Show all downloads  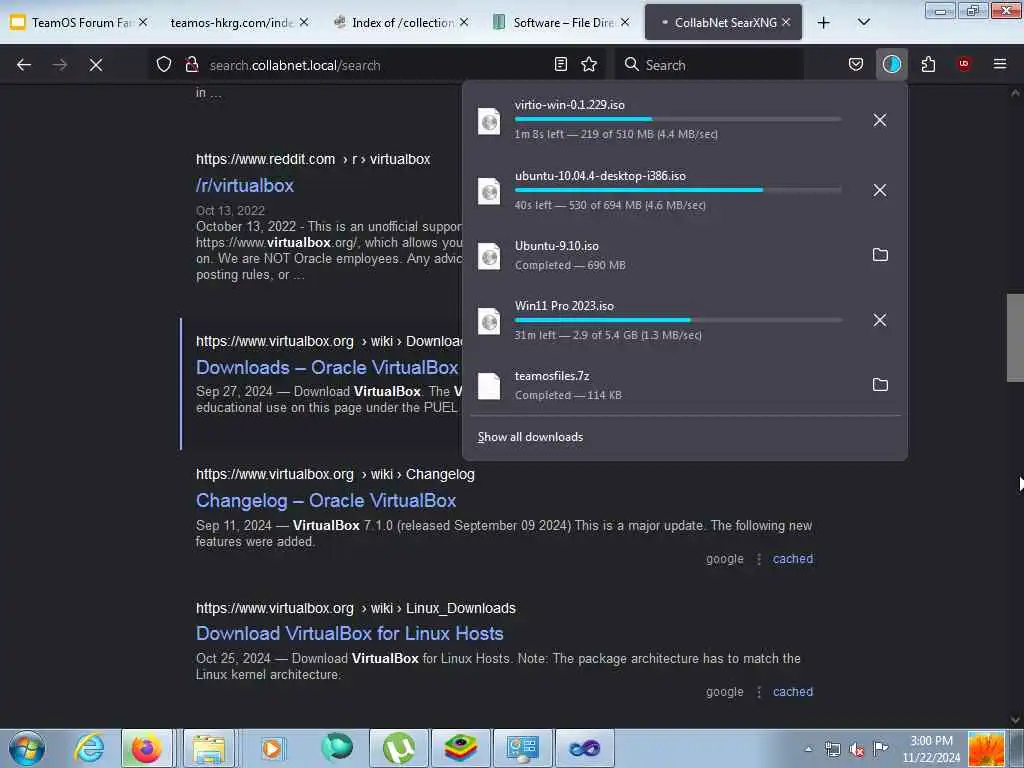(530, 437)
